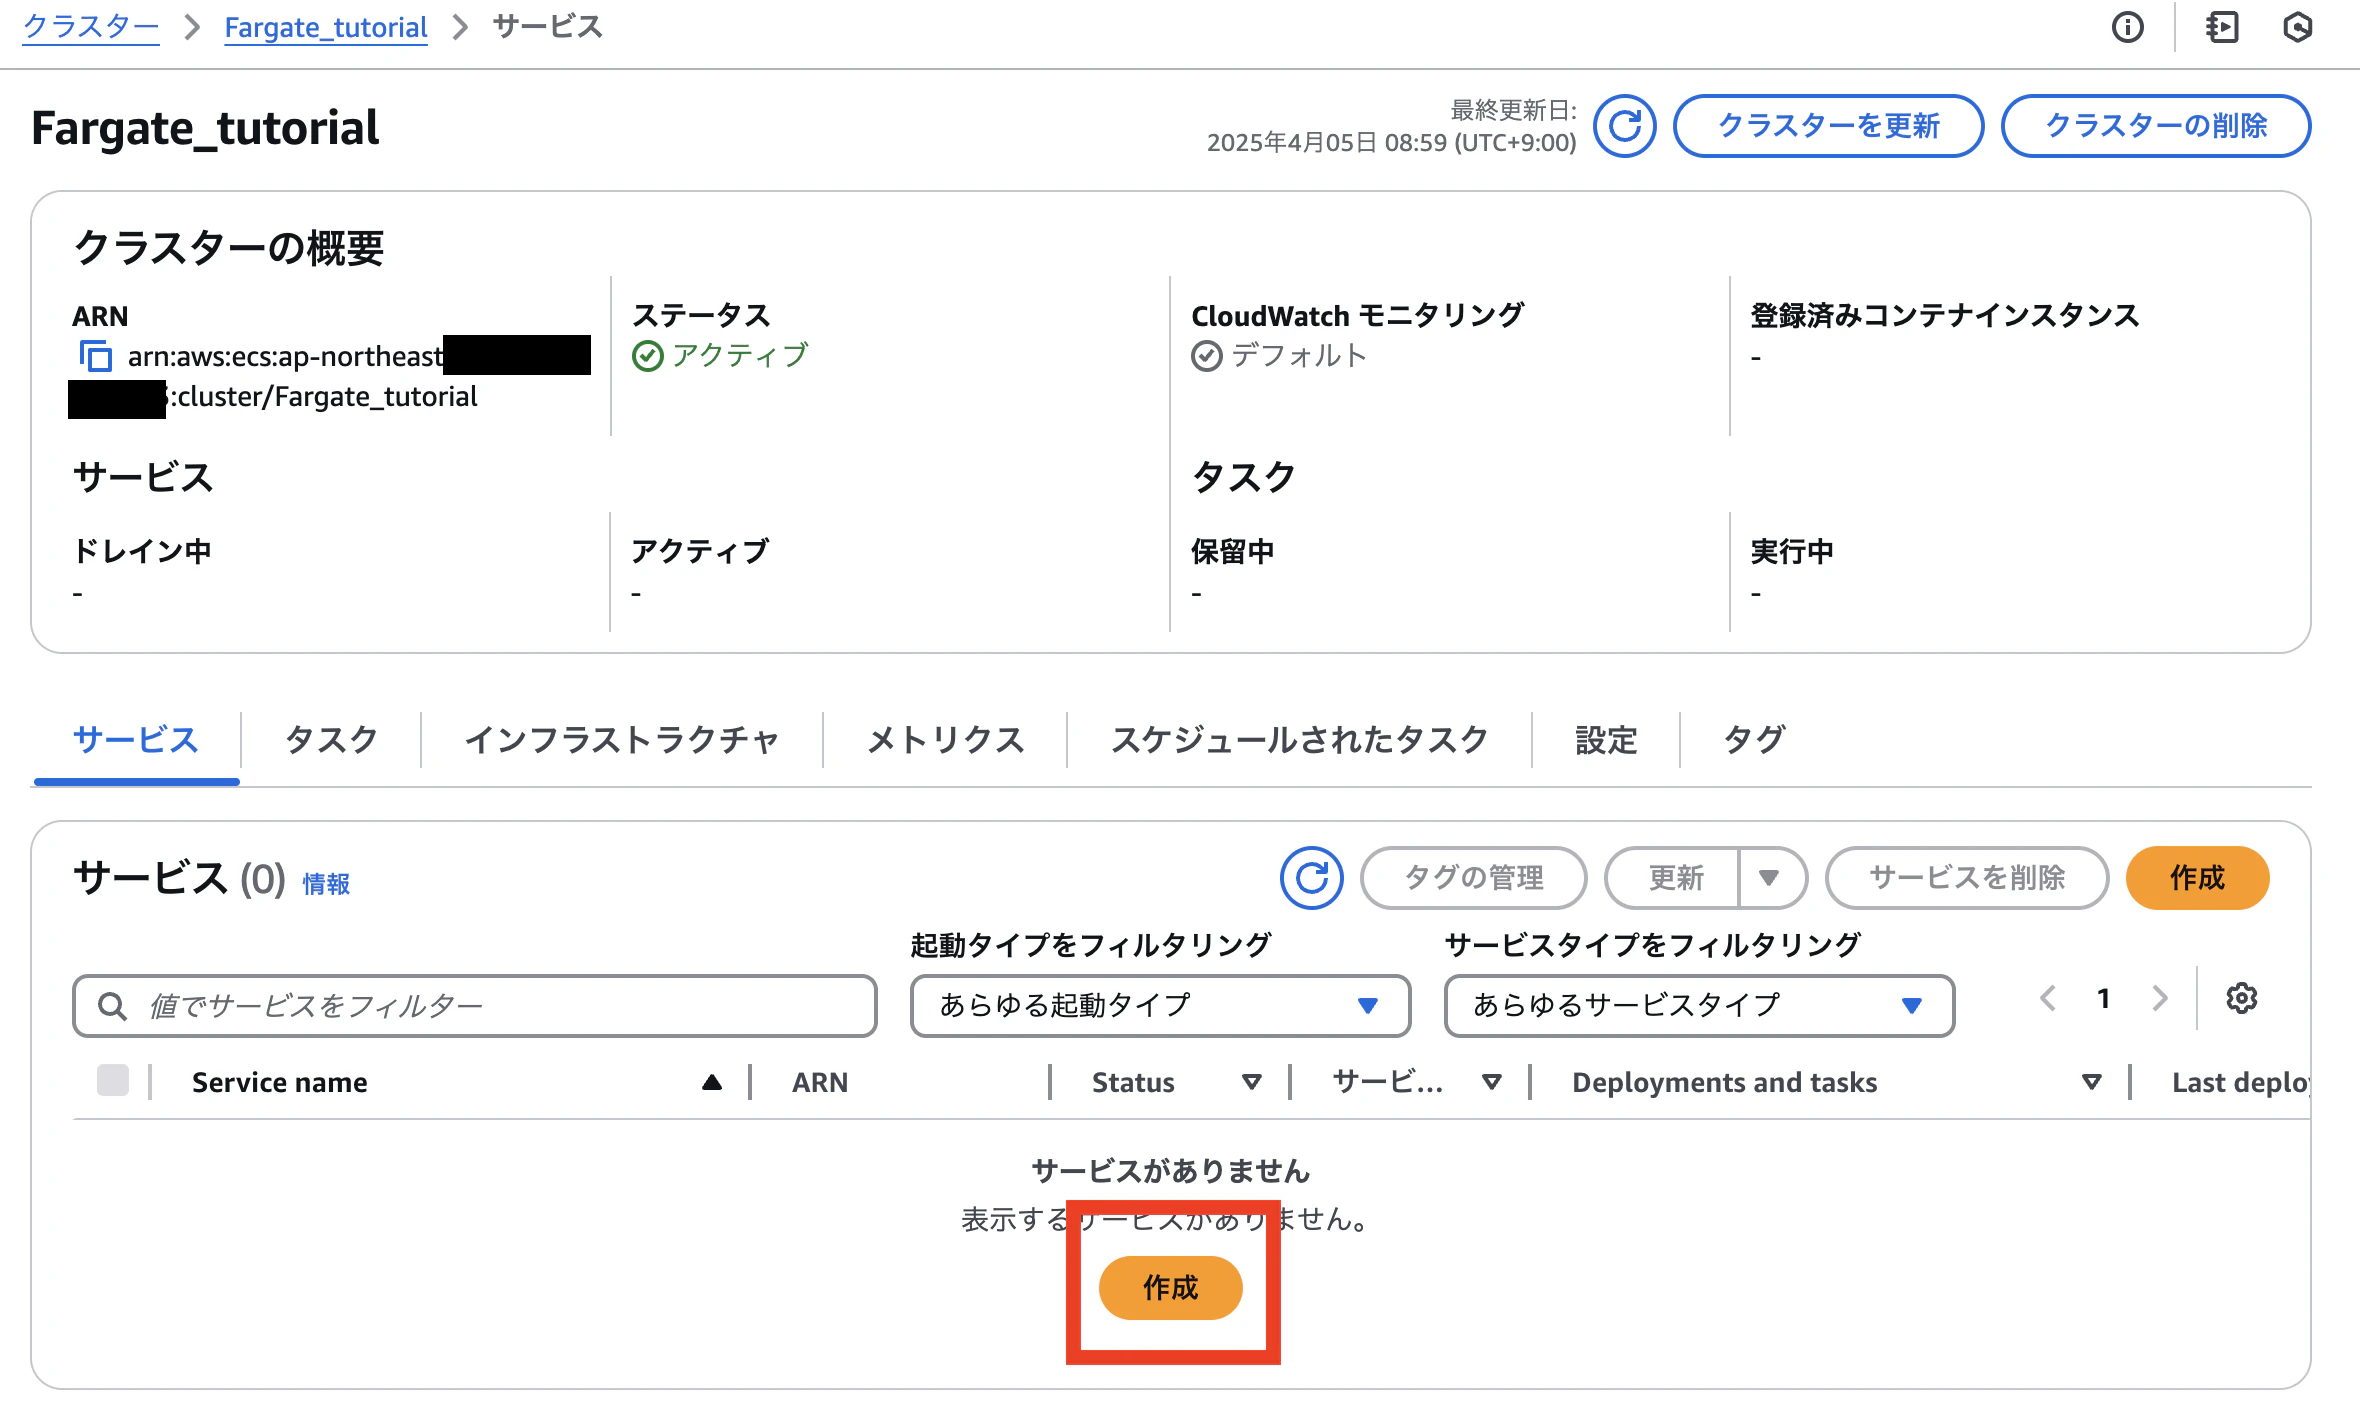Viewport: 2360px width, 1404px height.
Task: Click the search magnifier icon in filter box
Action: tap(112, 1006)
